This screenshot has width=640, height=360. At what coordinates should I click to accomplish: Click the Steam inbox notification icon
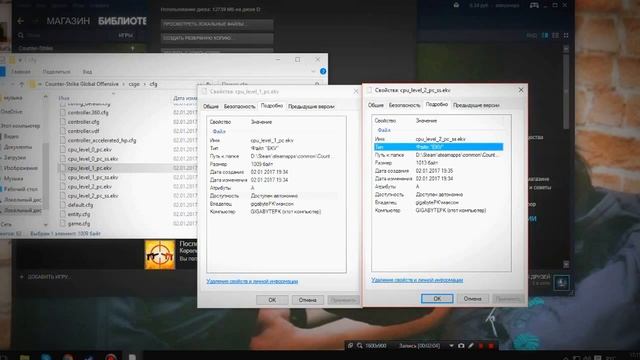pyautogui.click(x=456, y=5)
